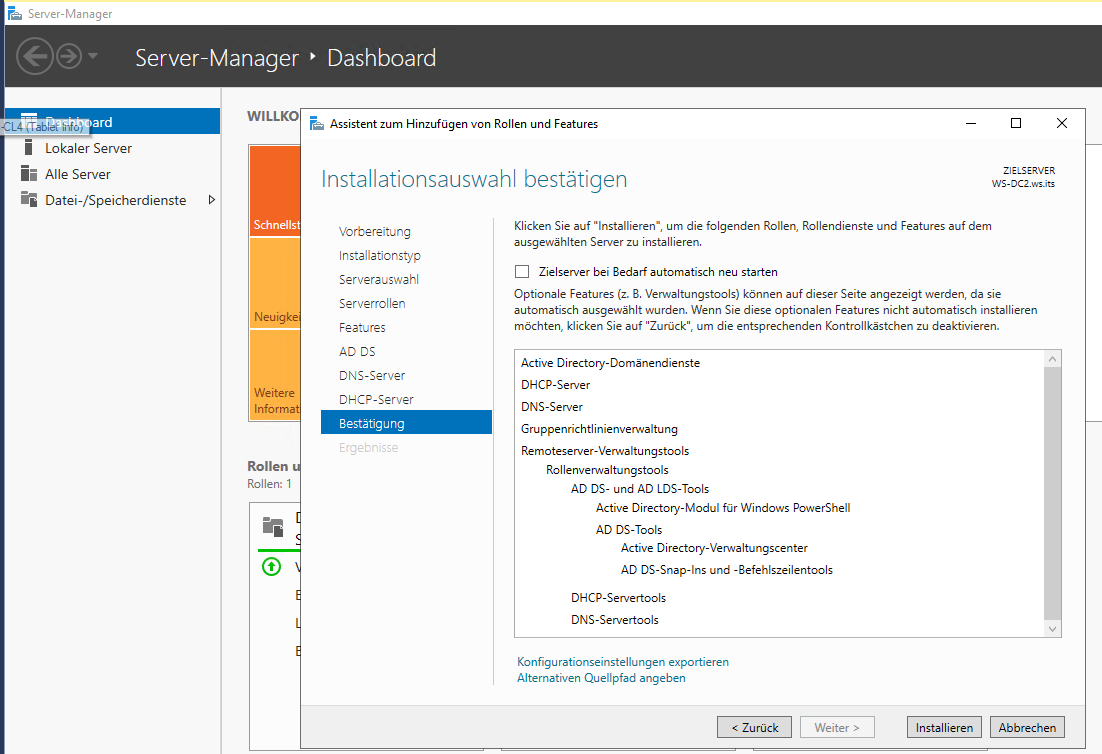Viewport: 1102px width, 754px height.
Task: Click the feature list scrollbar thumb
Action: pyautogui.click(x=1052, y=493)
